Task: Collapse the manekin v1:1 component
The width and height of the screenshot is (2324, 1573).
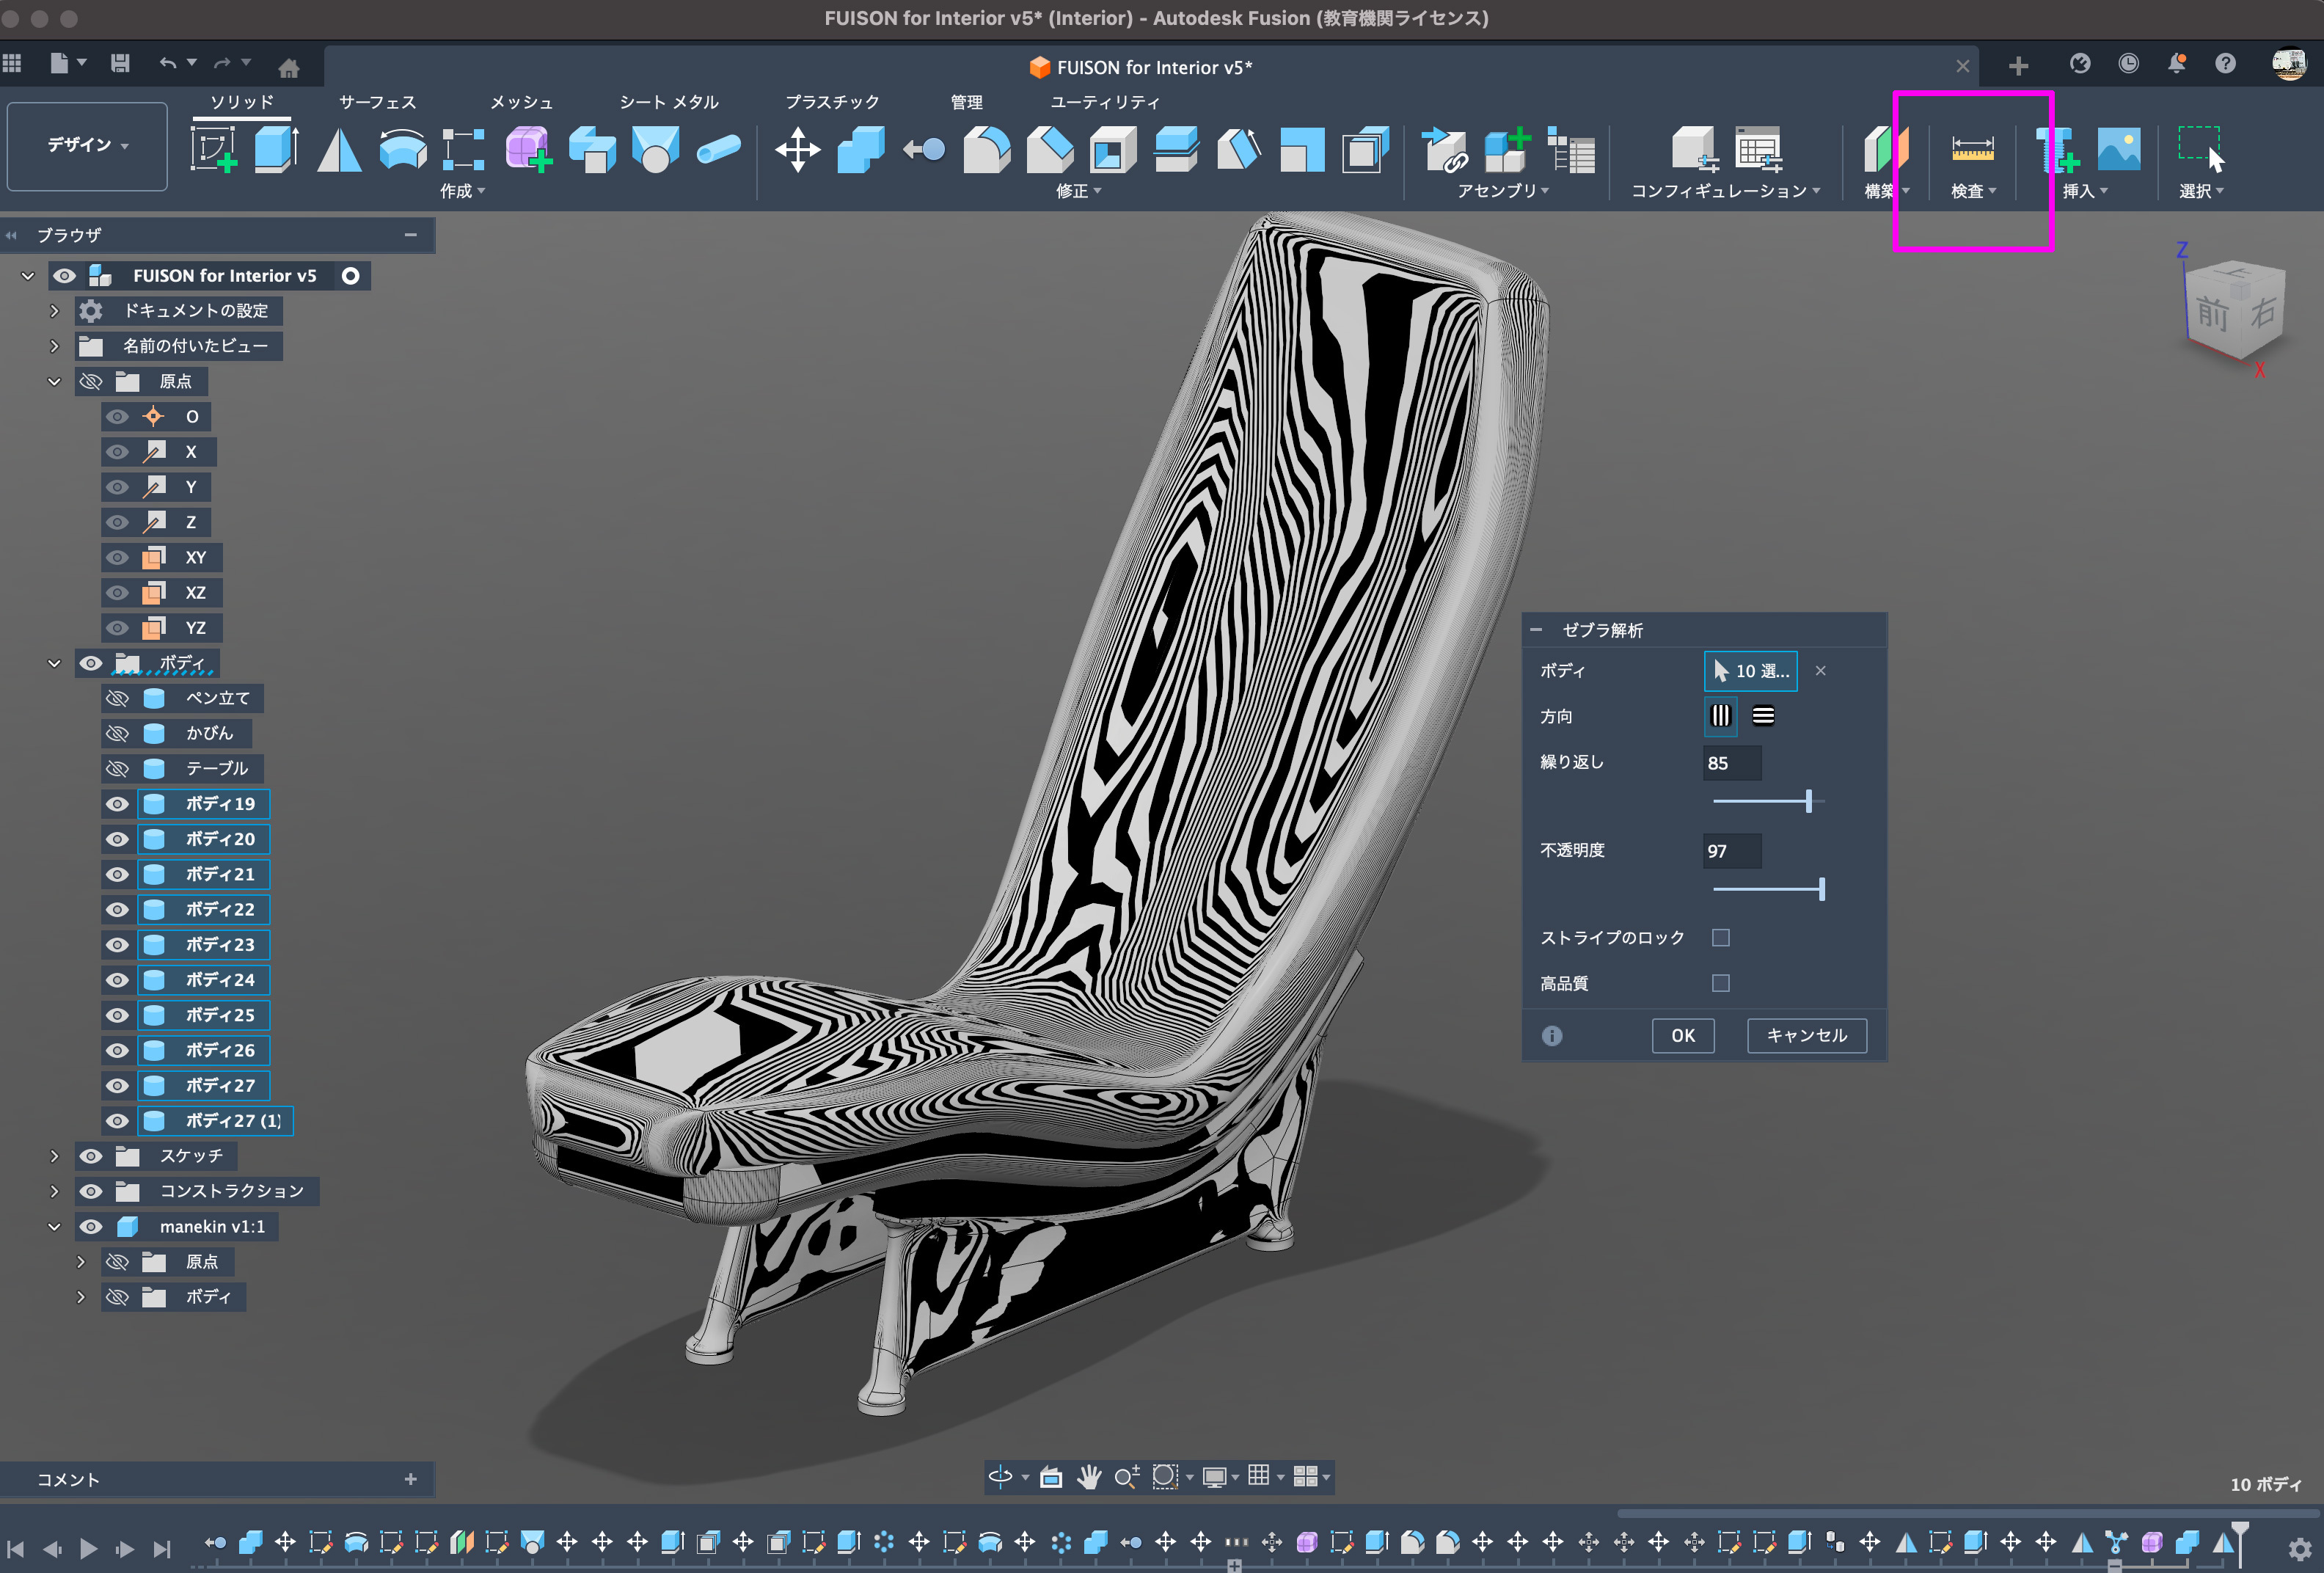Action: (55, 1227)
